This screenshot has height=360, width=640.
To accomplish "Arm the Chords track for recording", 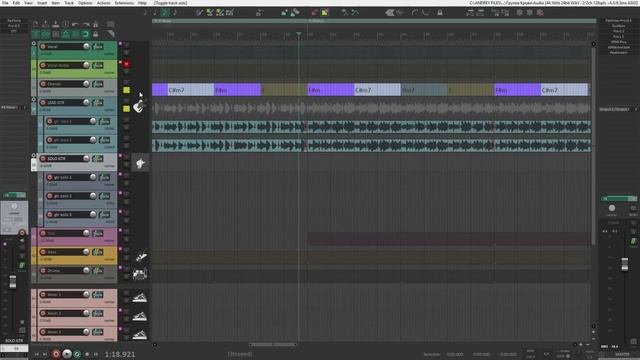I will (43, 84).
